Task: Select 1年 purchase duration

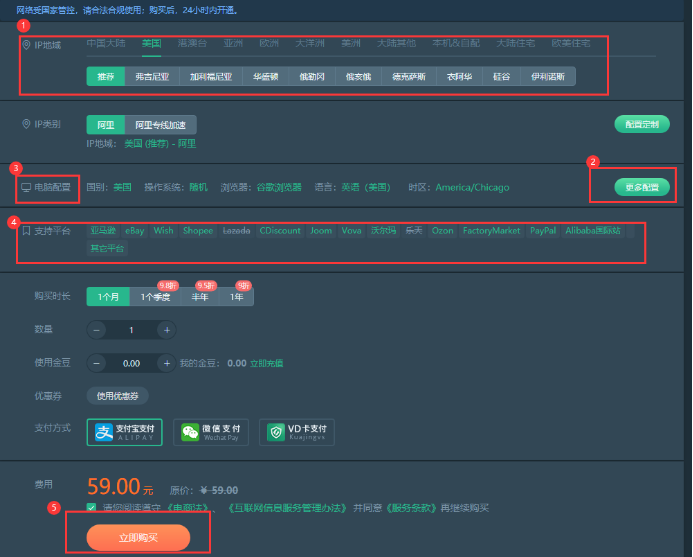Action: [x=236, y=297]
